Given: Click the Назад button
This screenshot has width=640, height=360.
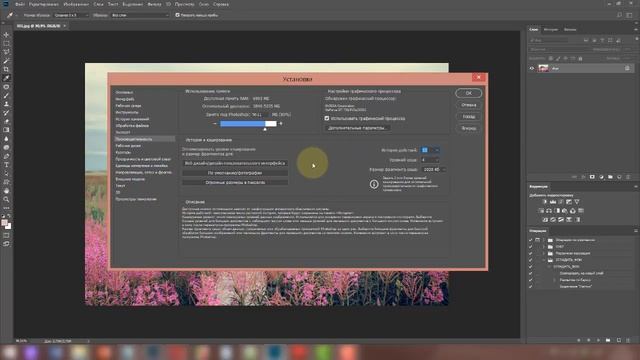Looking at the screenshot, I should (x=469, y=116).
